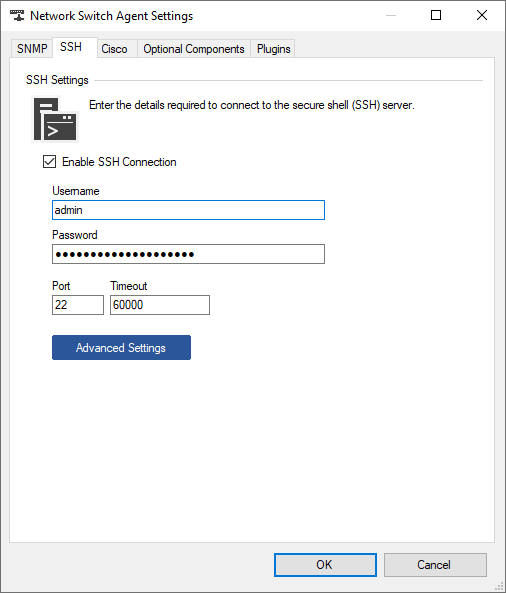Switch to the Plugins tab
Viewport: 506px width, 593px height.
point(273,49)
